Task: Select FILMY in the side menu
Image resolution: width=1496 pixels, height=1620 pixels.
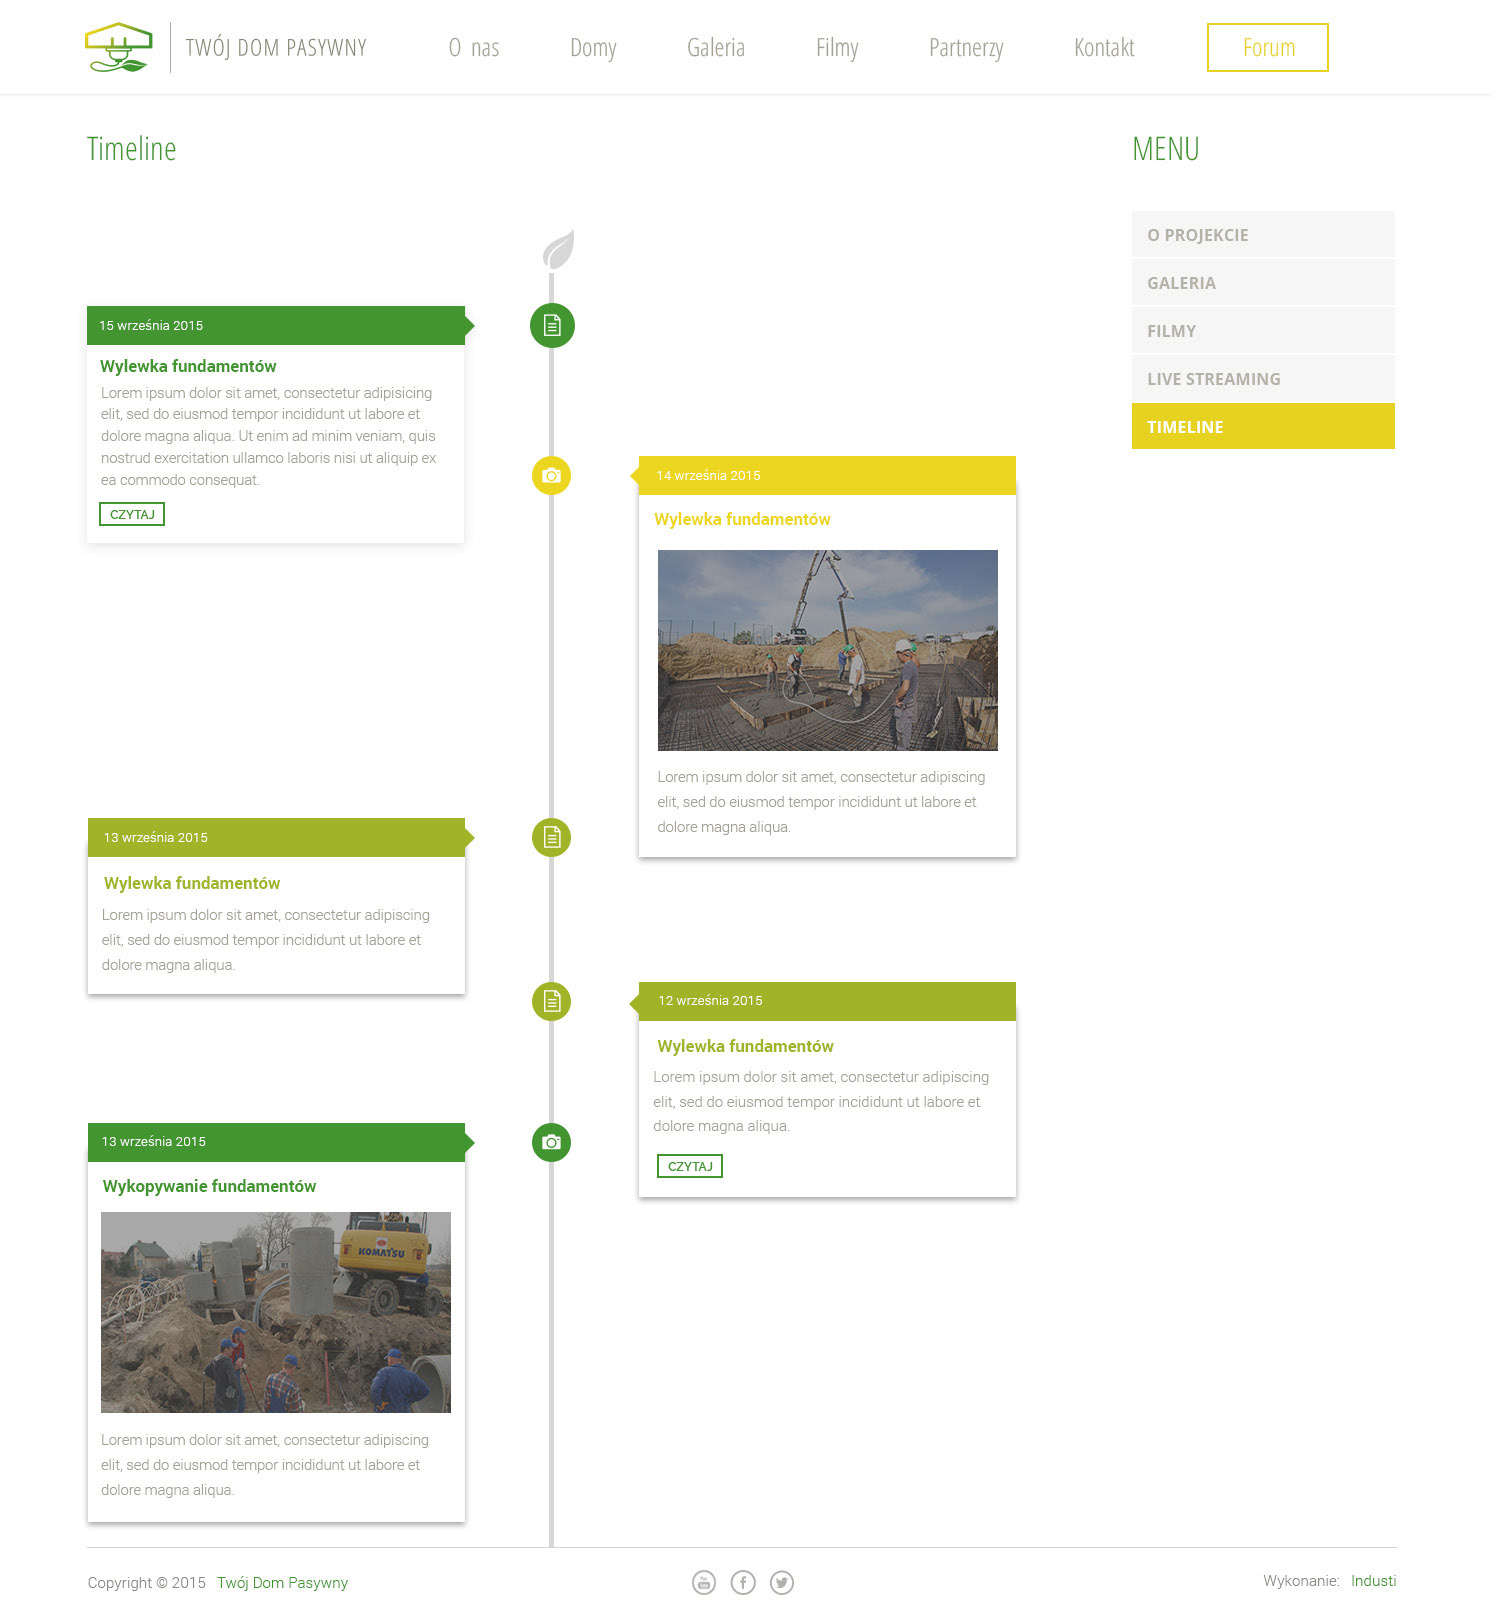Action: click(1263, 331)
